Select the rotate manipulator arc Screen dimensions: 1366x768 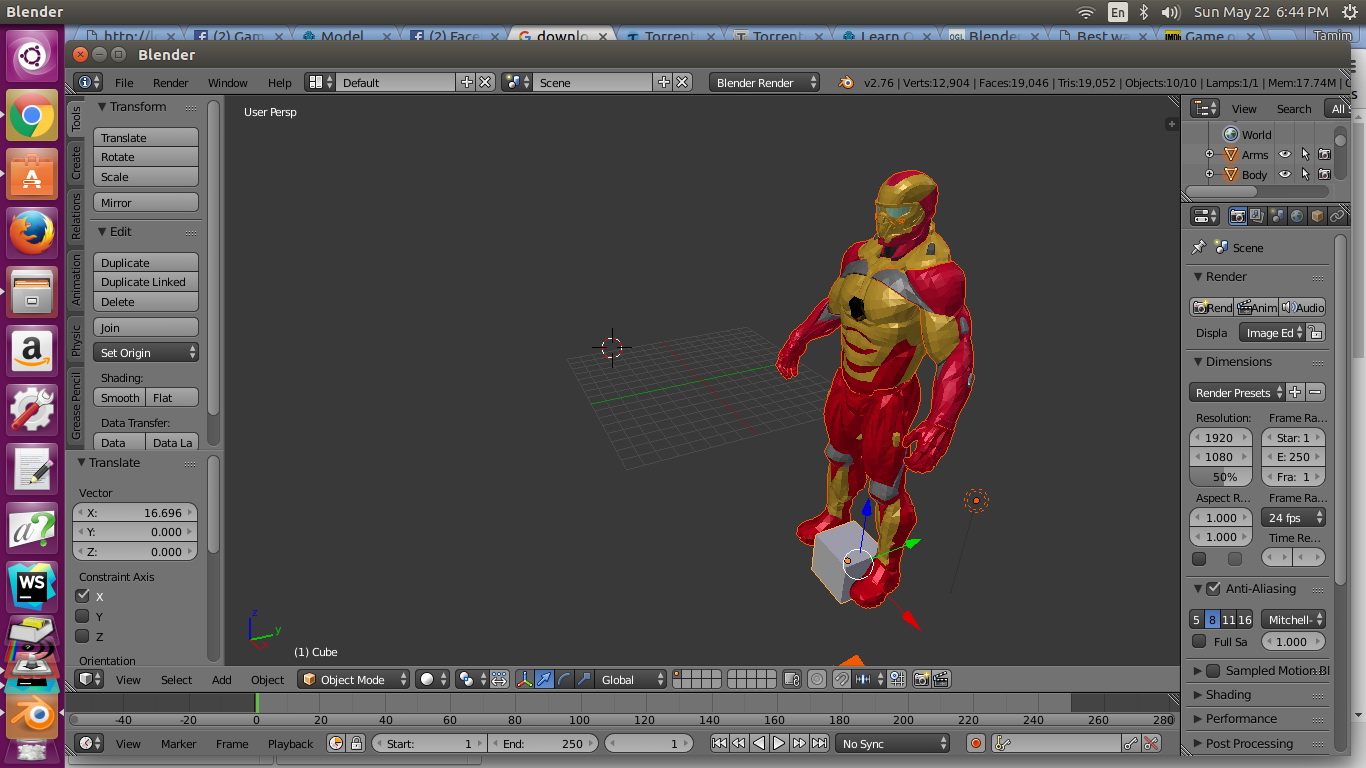pos(564,679)
